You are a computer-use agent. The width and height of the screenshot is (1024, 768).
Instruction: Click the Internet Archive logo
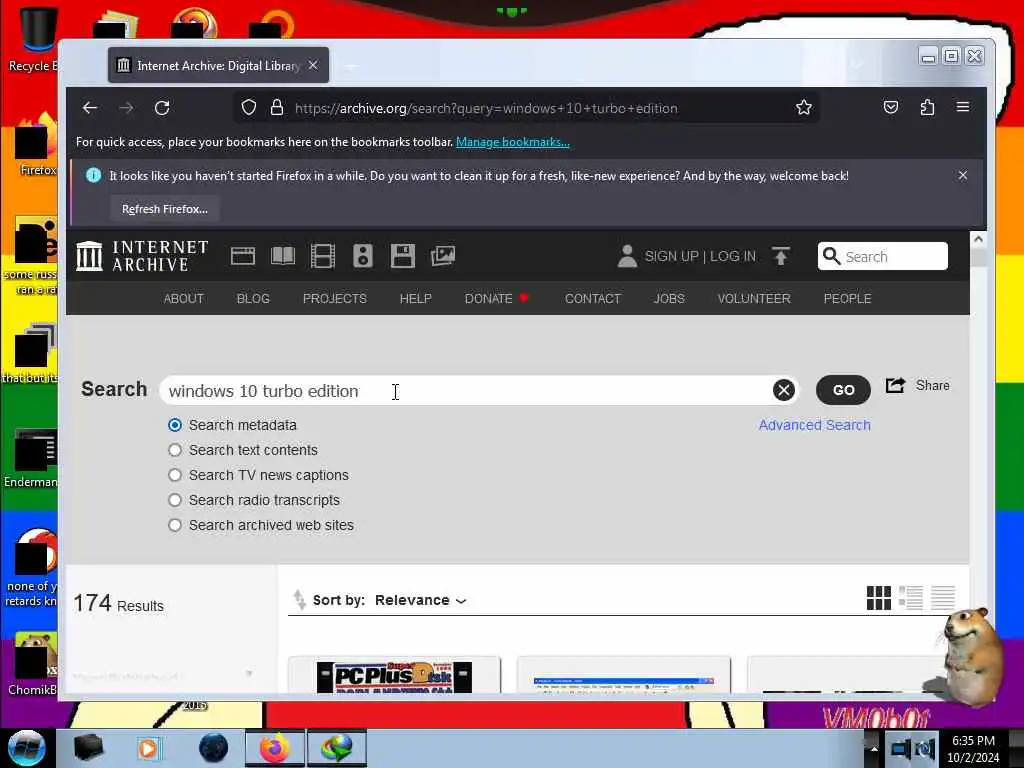pos(142,256)
